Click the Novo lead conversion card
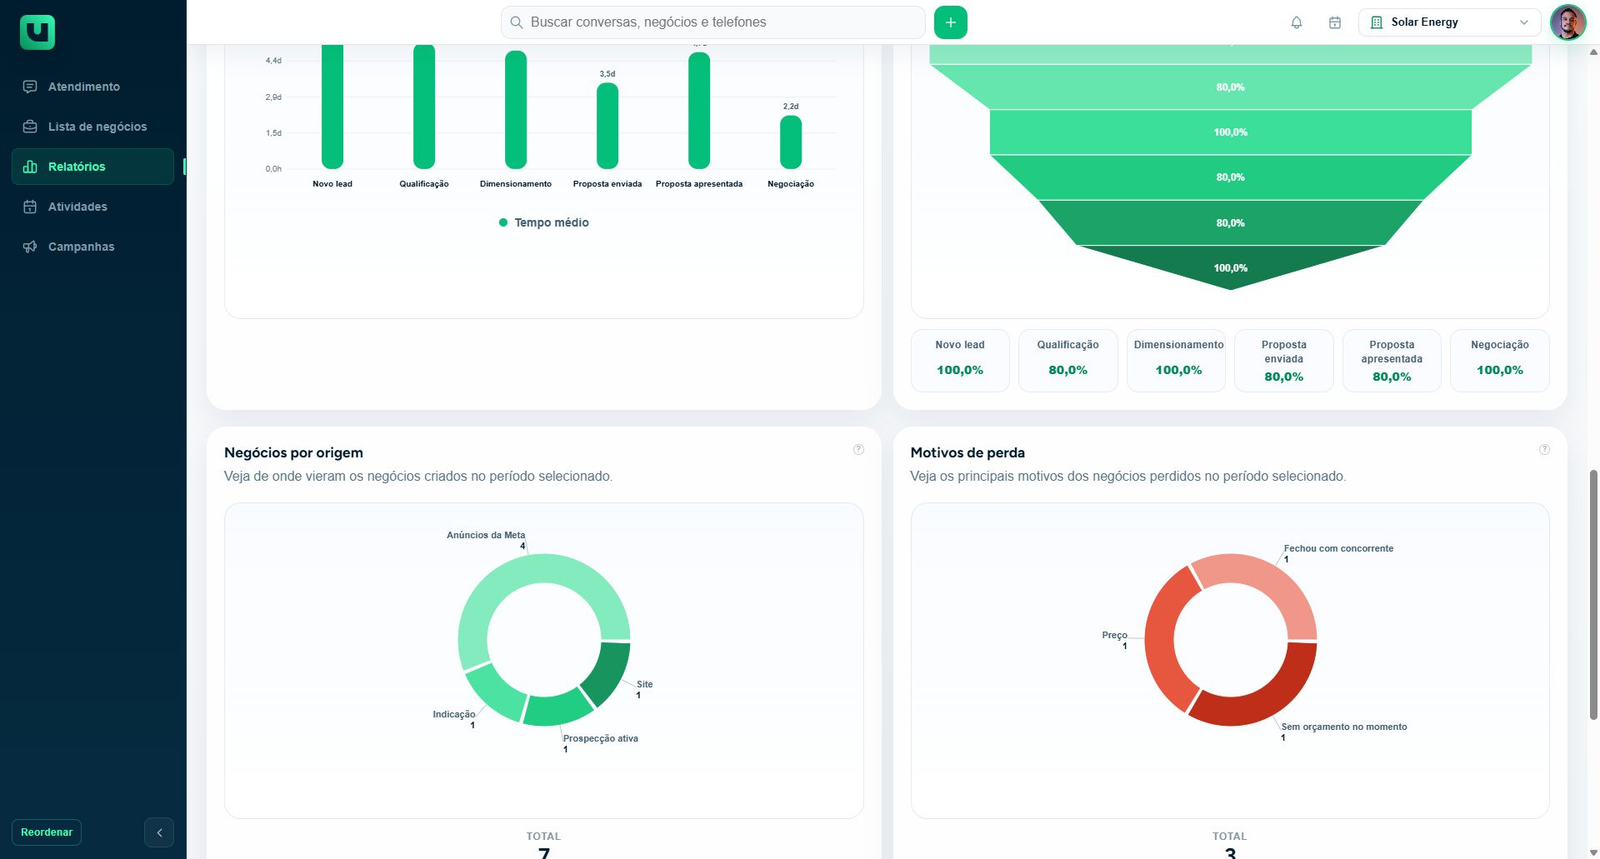1600x859 pixels. point(960,360)
